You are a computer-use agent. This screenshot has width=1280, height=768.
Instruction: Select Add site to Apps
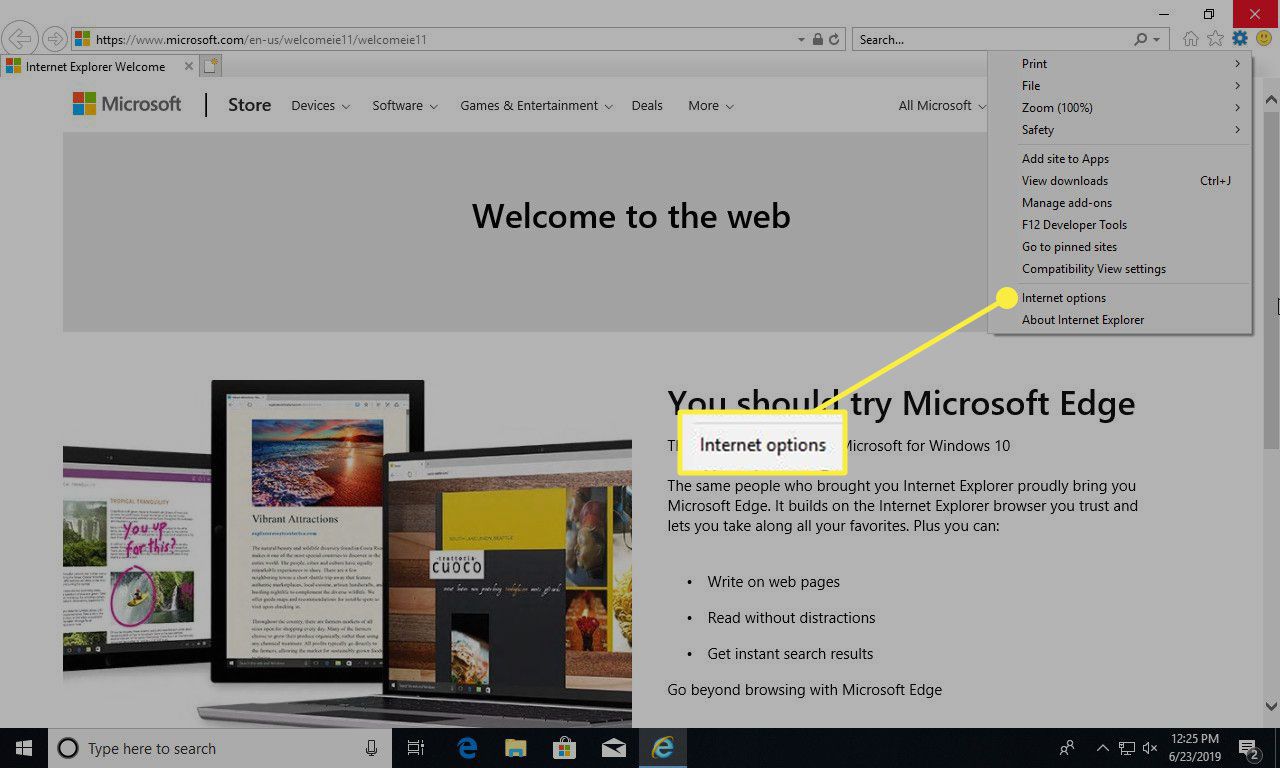point(1119,159)
